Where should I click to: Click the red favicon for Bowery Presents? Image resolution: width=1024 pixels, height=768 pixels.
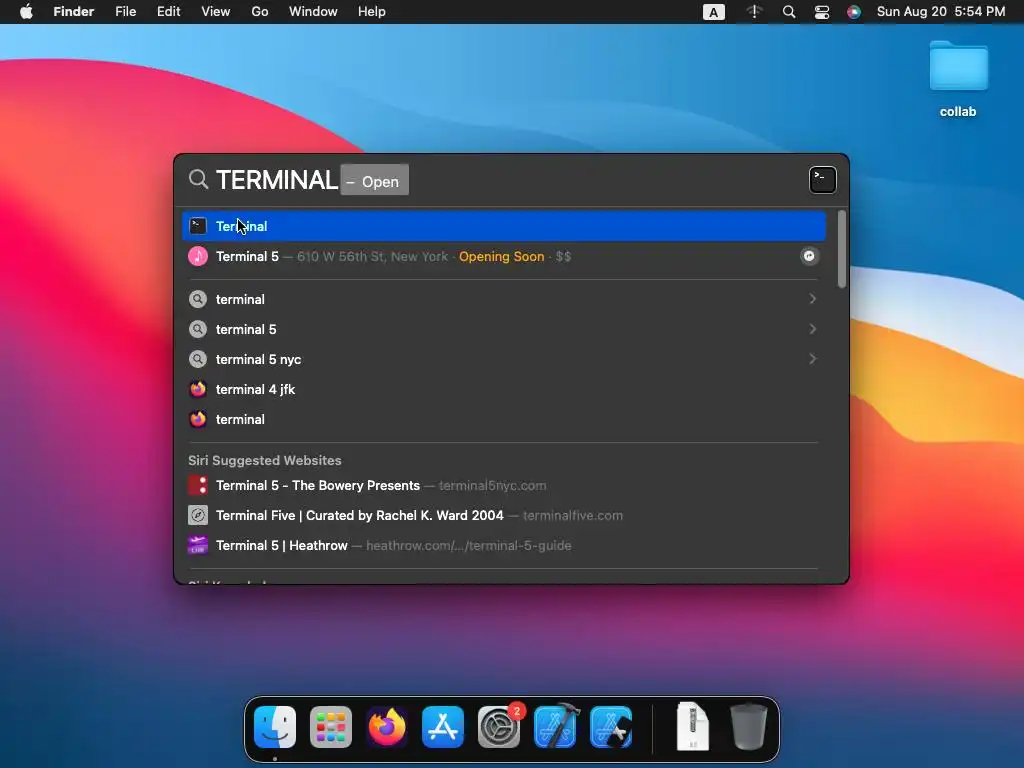(198, 485)
